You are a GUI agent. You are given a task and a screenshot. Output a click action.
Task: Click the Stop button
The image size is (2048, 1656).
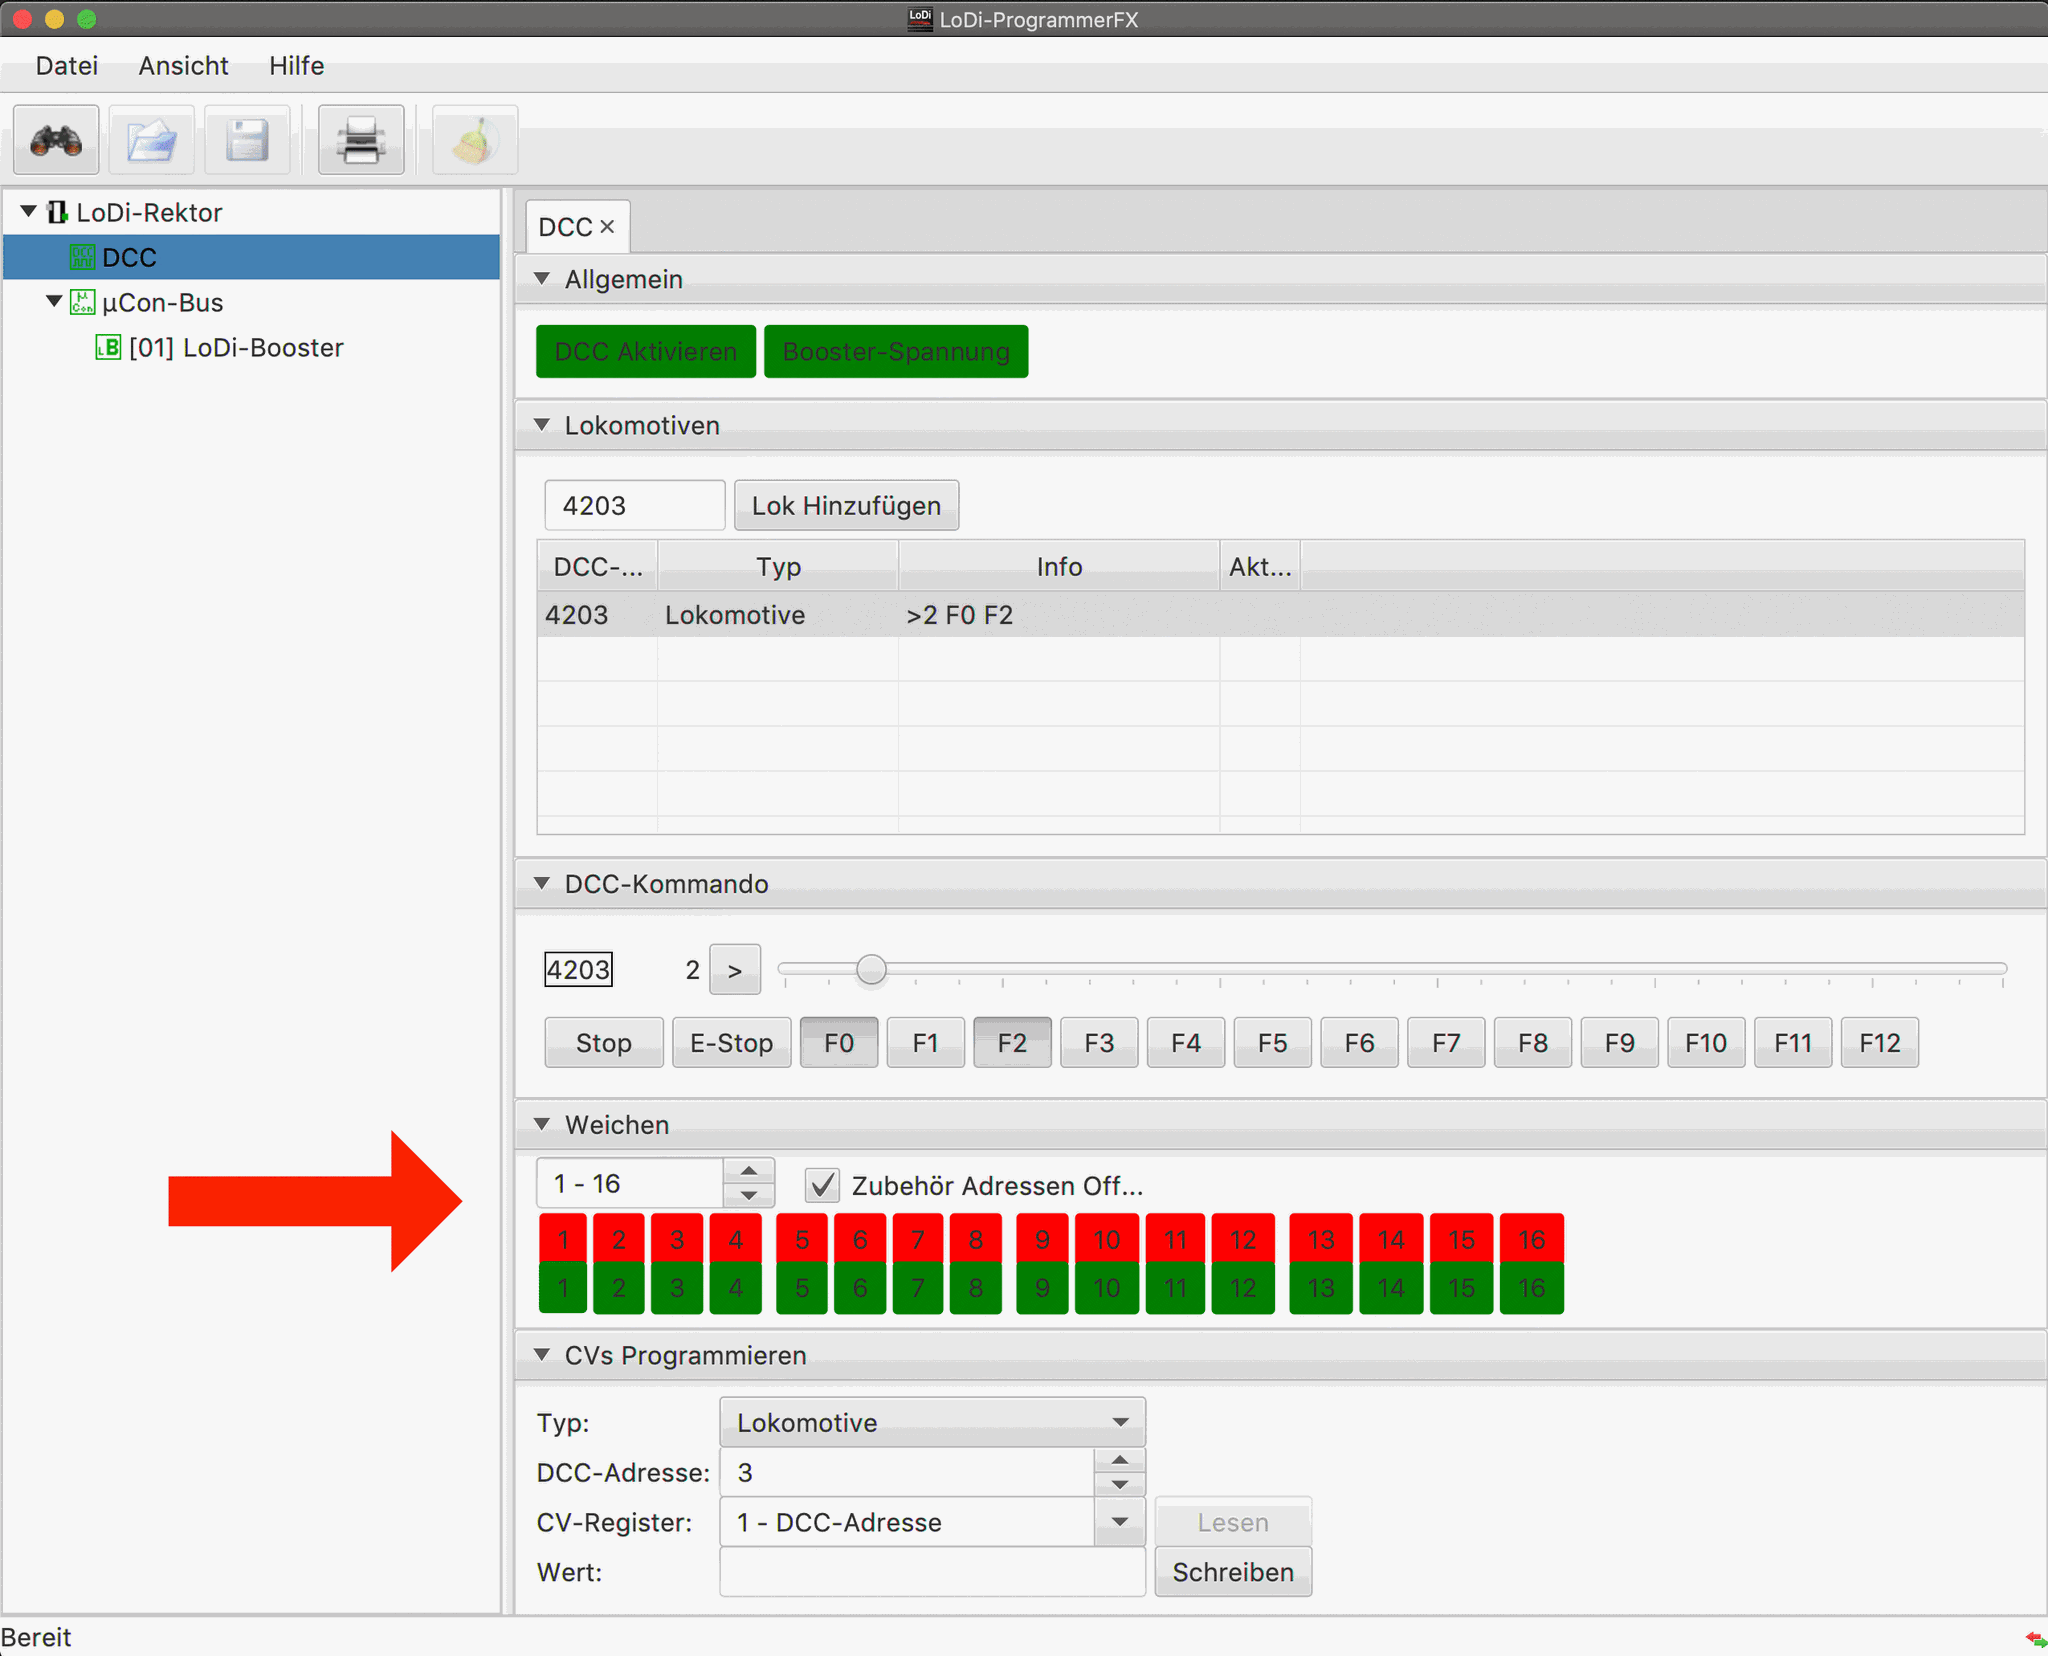point(604,1043)
